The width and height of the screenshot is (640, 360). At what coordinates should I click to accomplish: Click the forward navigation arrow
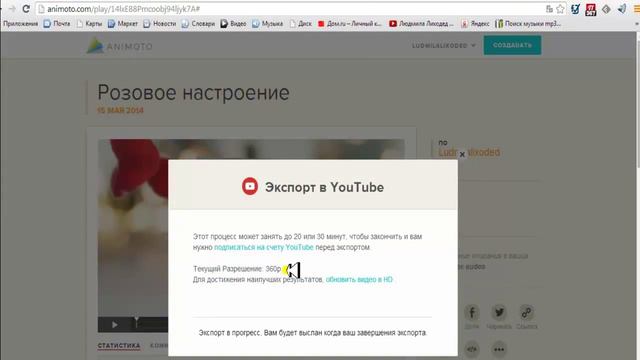coord(12,9)
